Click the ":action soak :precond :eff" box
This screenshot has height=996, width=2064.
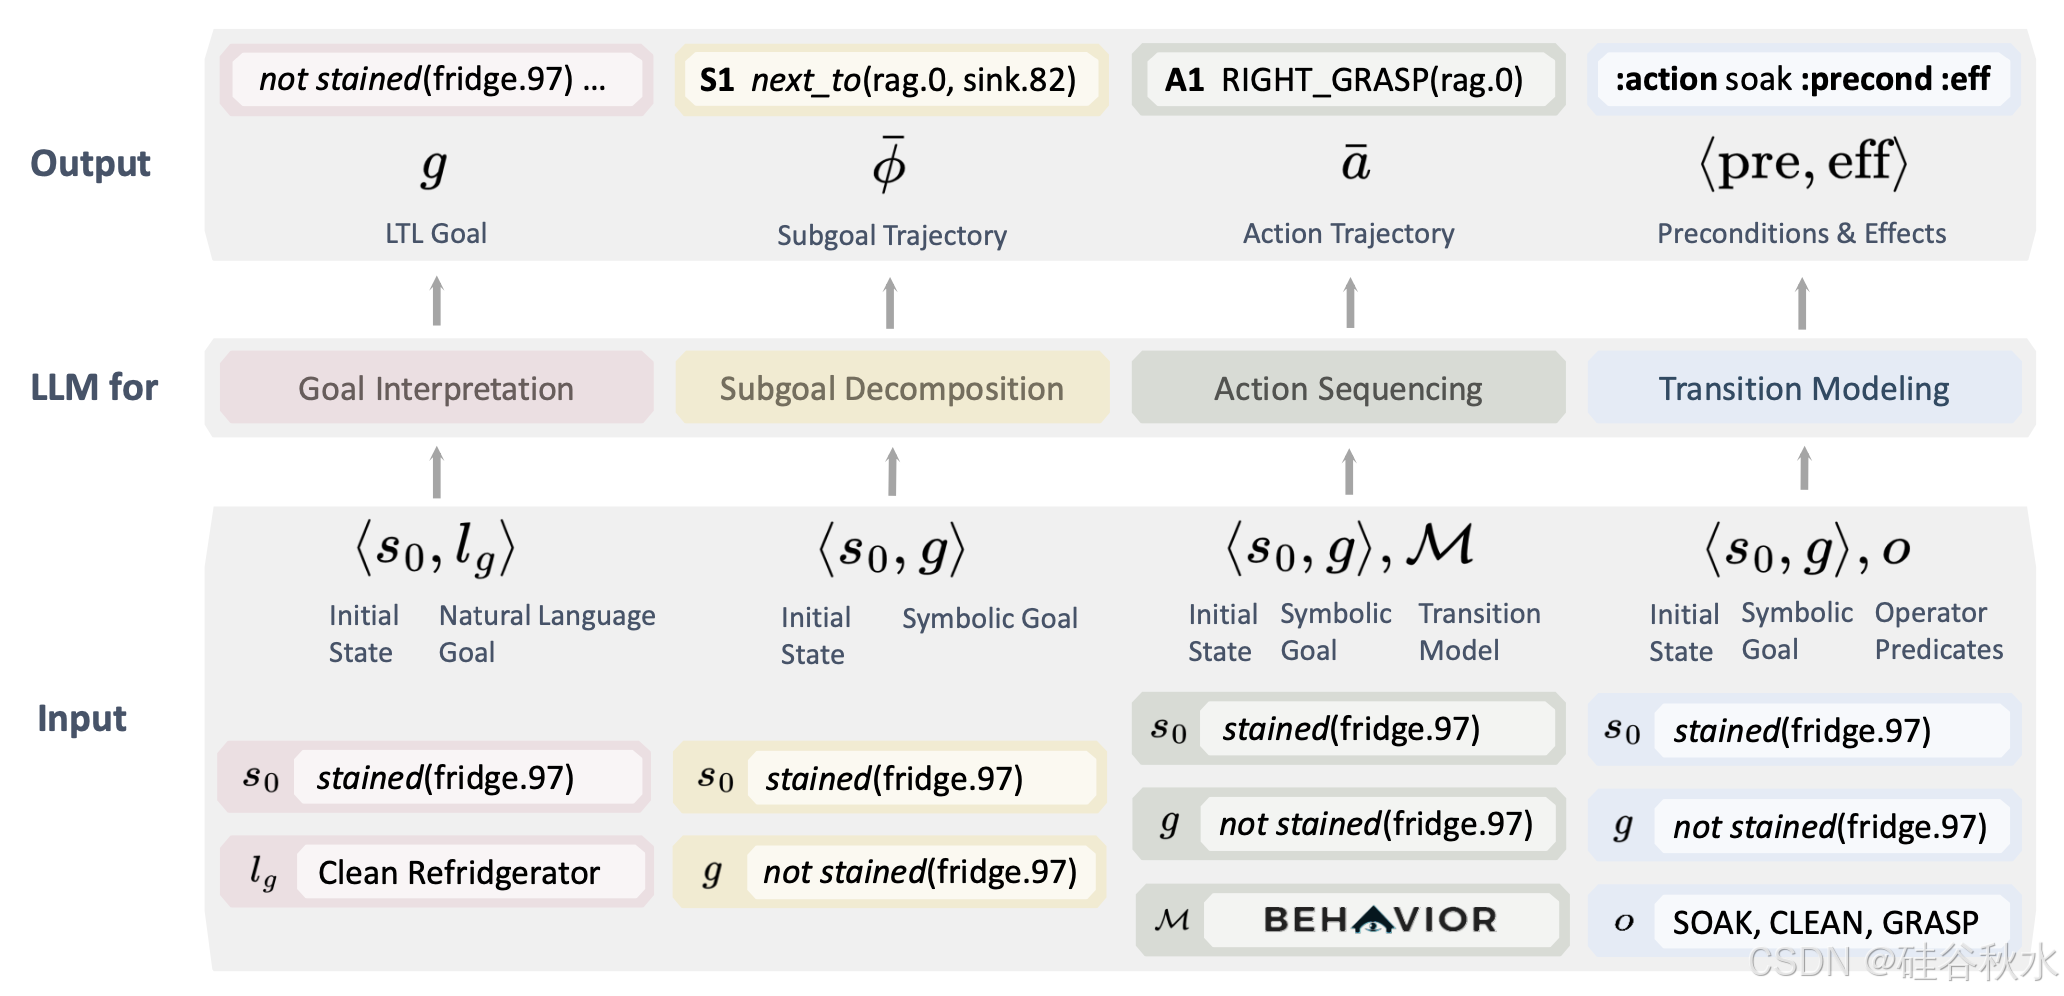coord(1802,78)
